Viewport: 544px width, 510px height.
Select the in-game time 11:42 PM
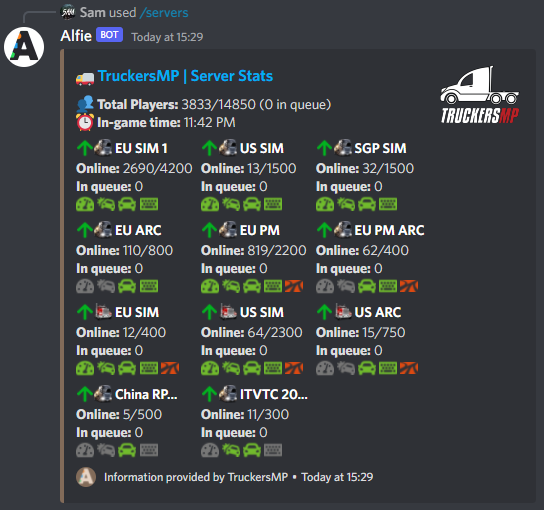210,122
